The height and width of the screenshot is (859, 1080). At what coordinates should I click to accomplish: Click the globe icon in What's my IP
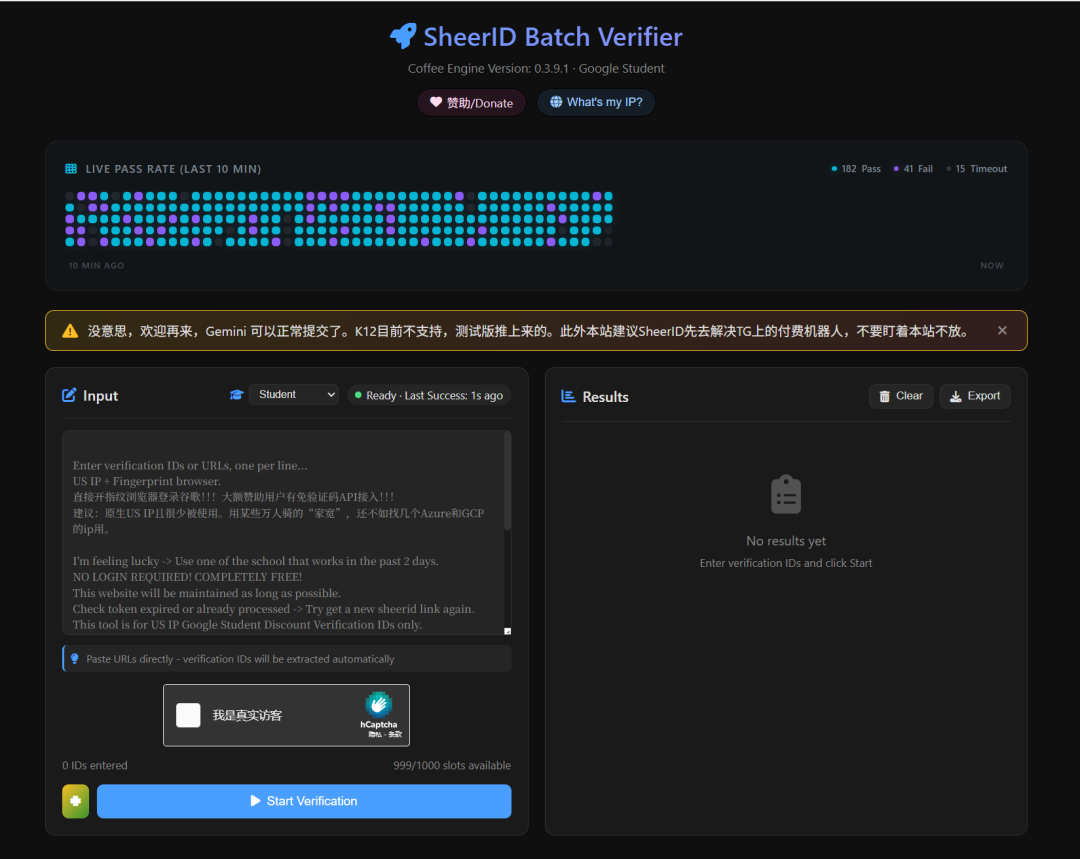point(556,102)
